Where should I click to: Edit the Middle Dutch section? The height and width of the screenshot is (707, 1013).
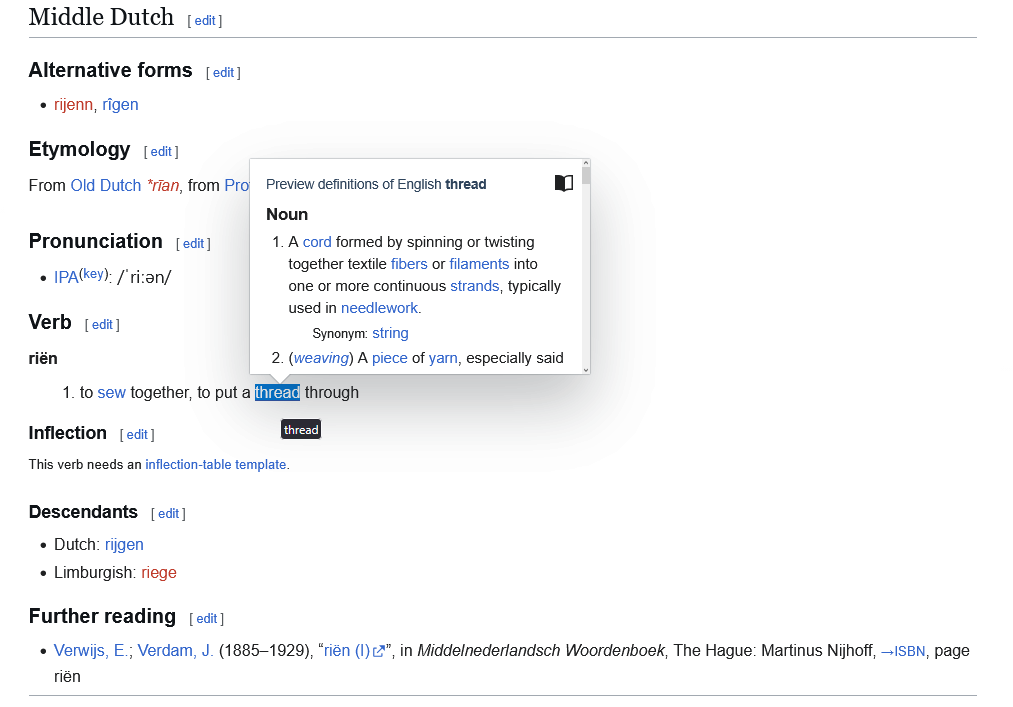point(205,21)
